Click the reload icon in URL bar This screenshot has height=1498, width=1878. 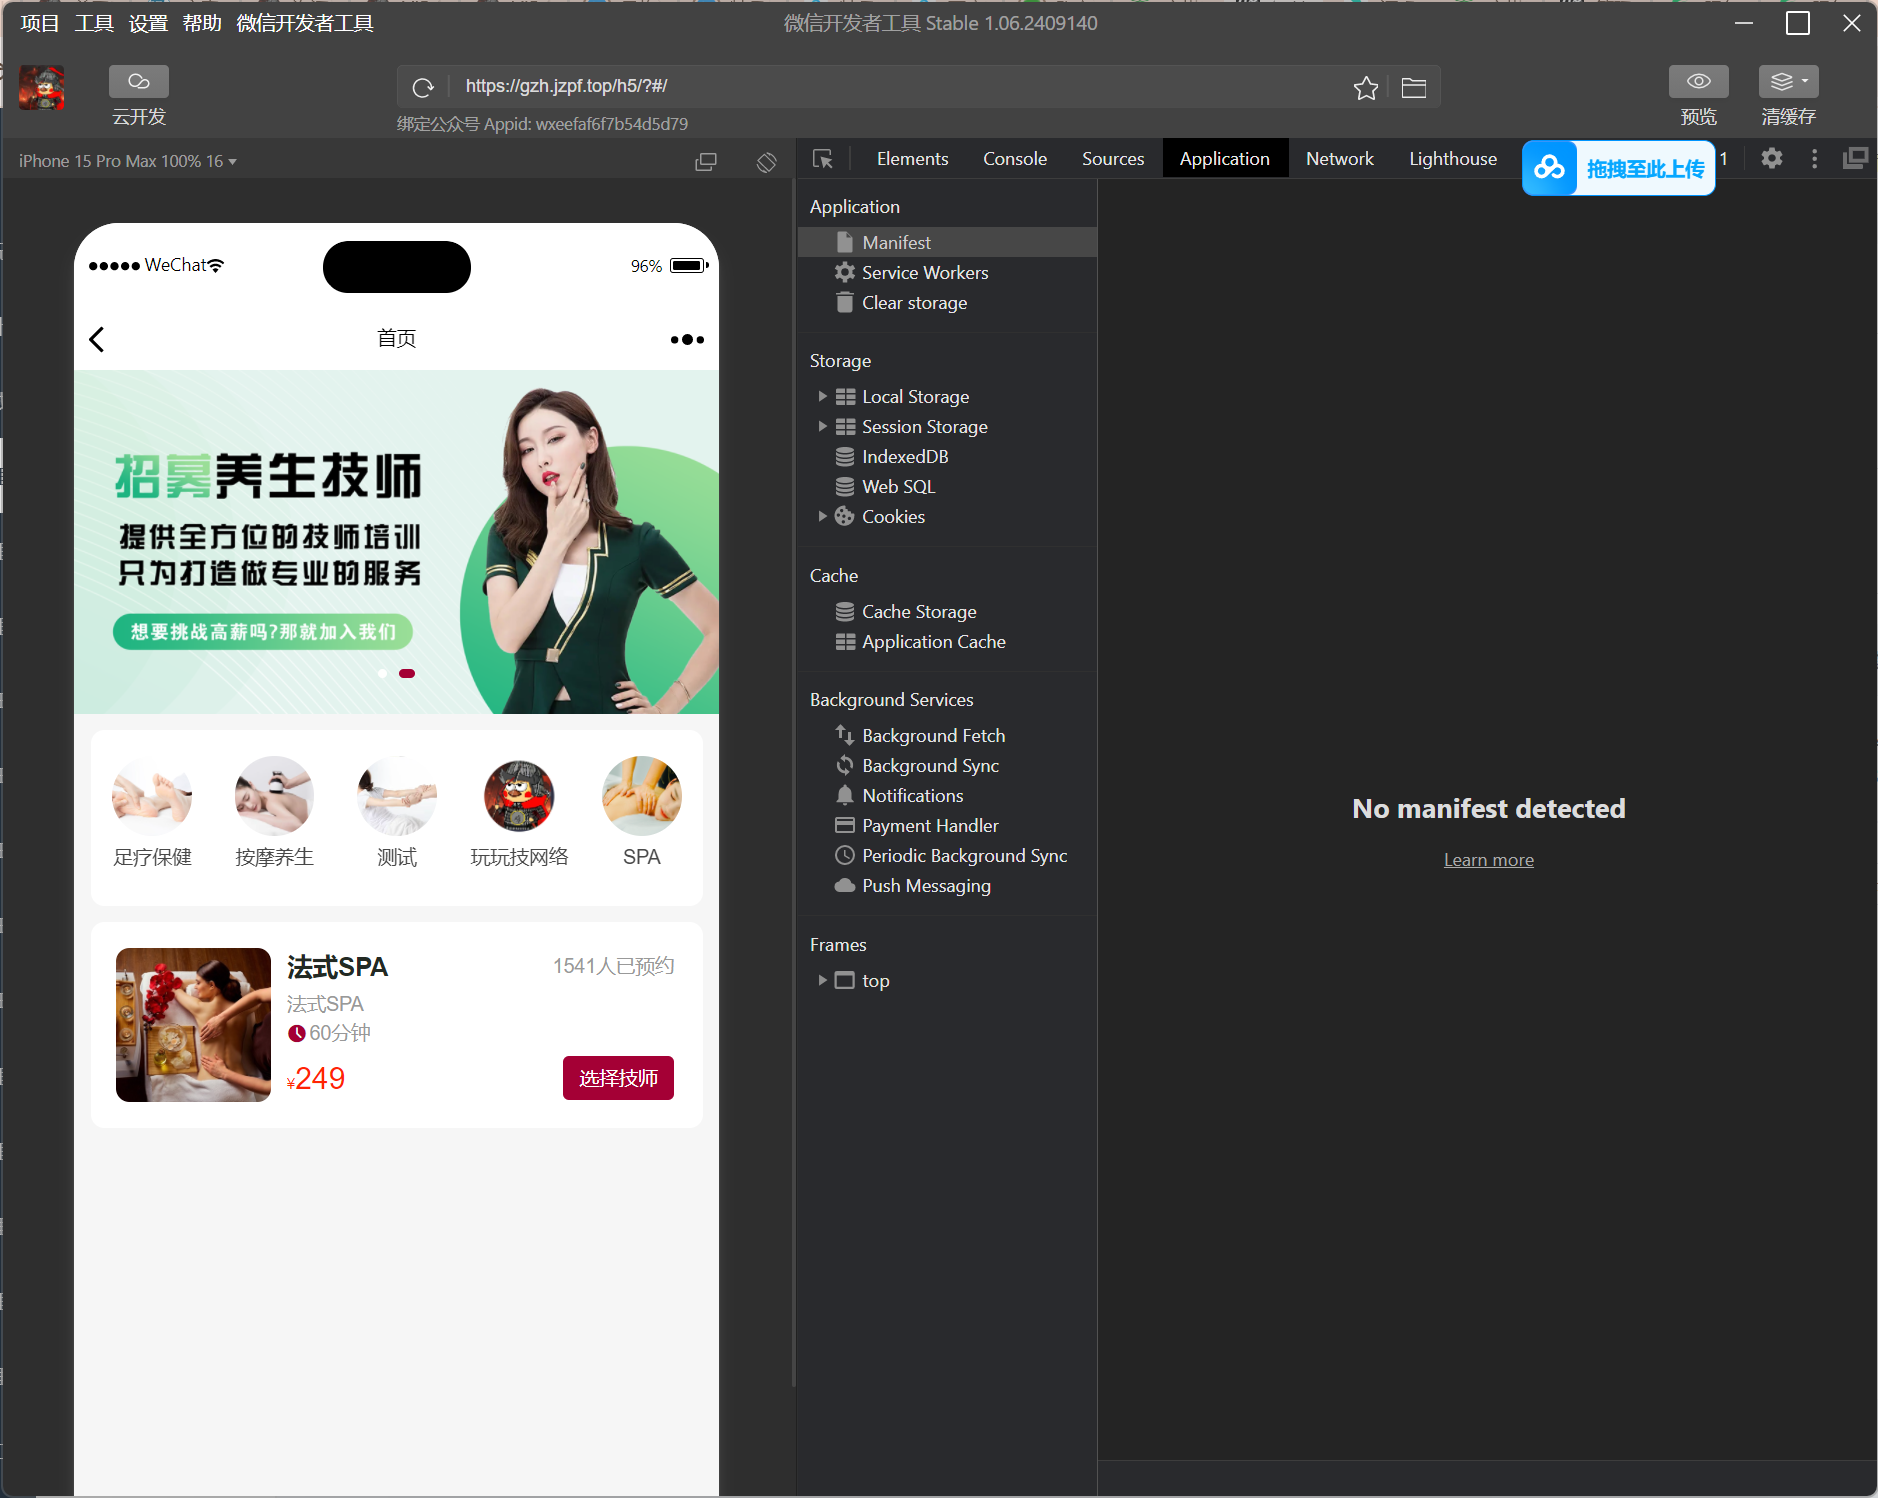pos(423,87)
